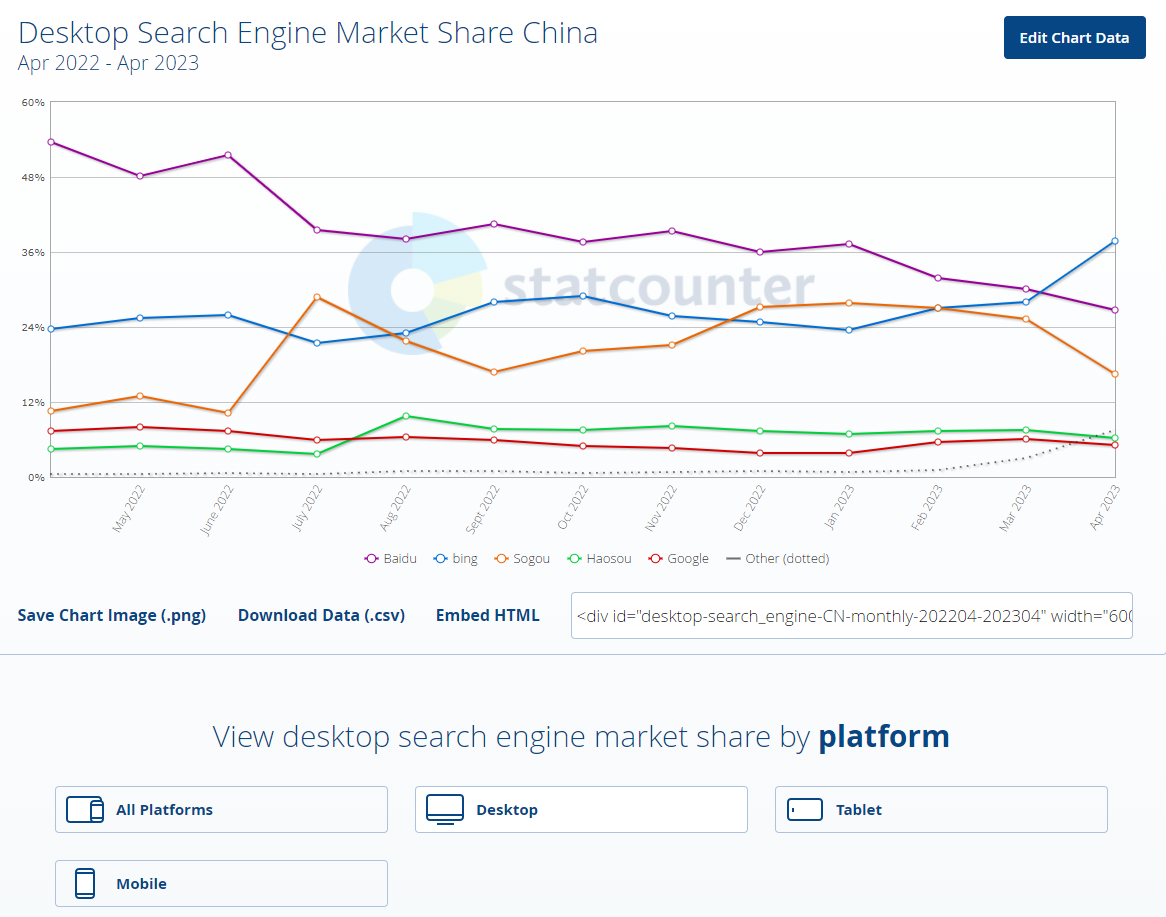Click the Mobile phone icon
1166x917 pixels.
tap(85, 884)
